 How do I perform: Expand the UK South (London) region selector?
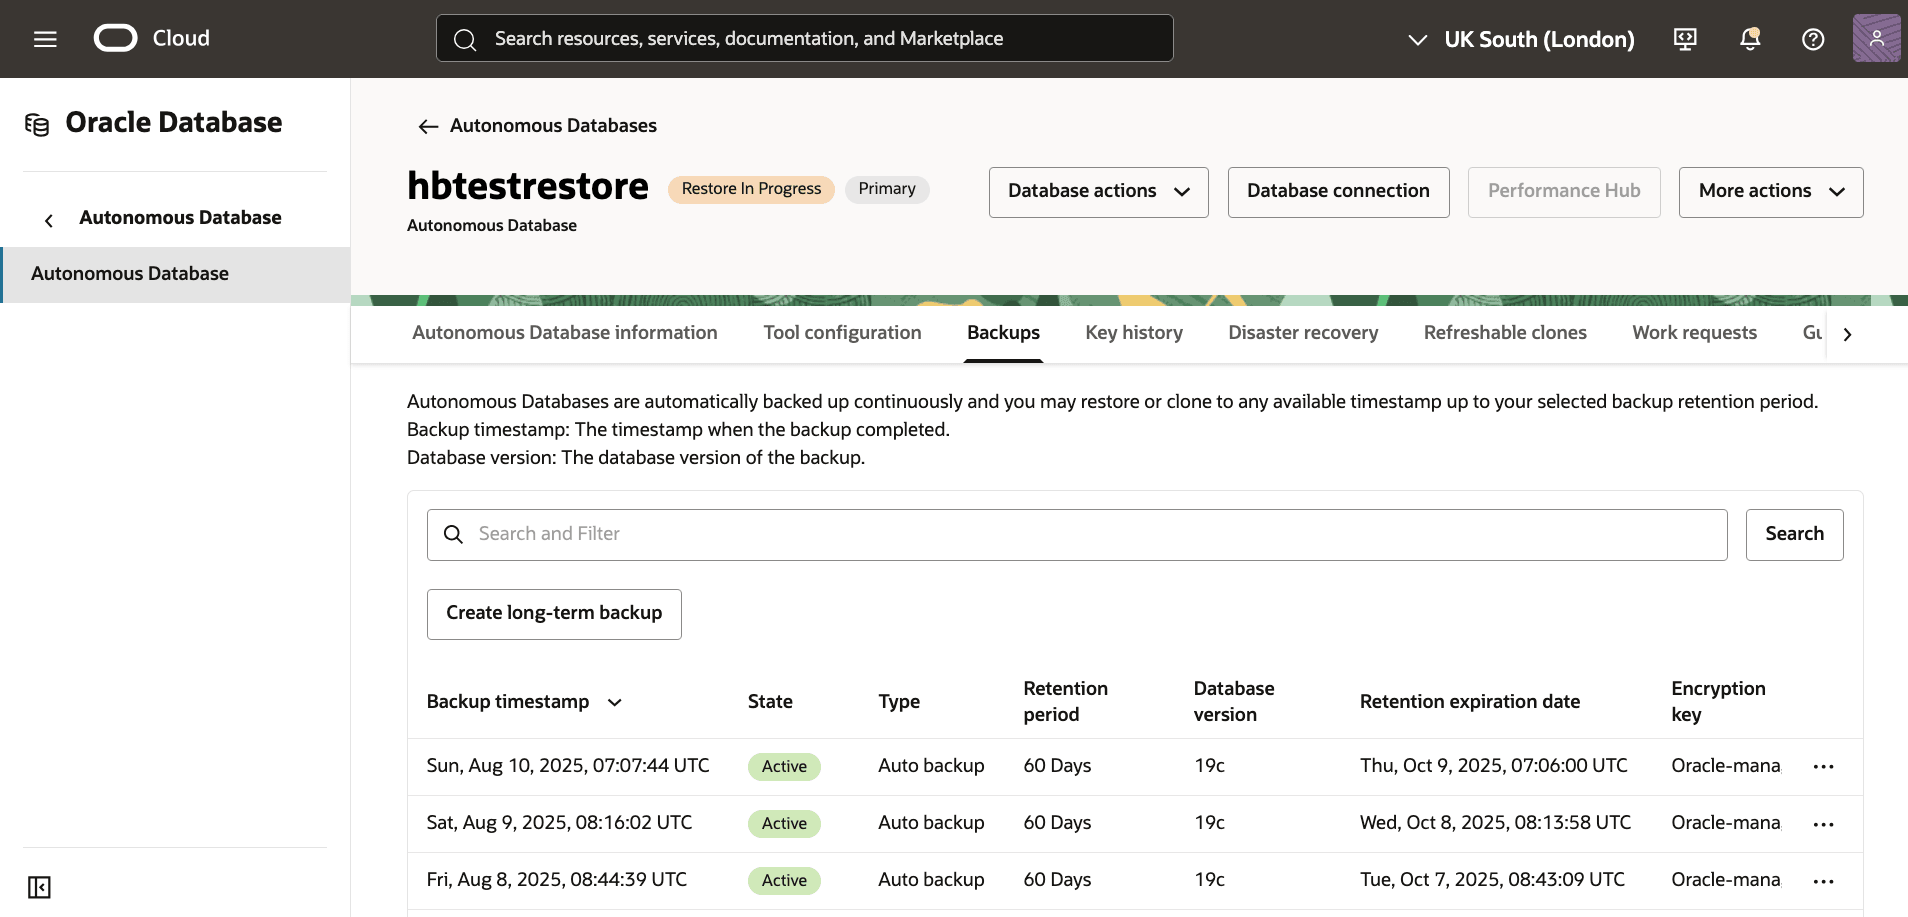1417,40
